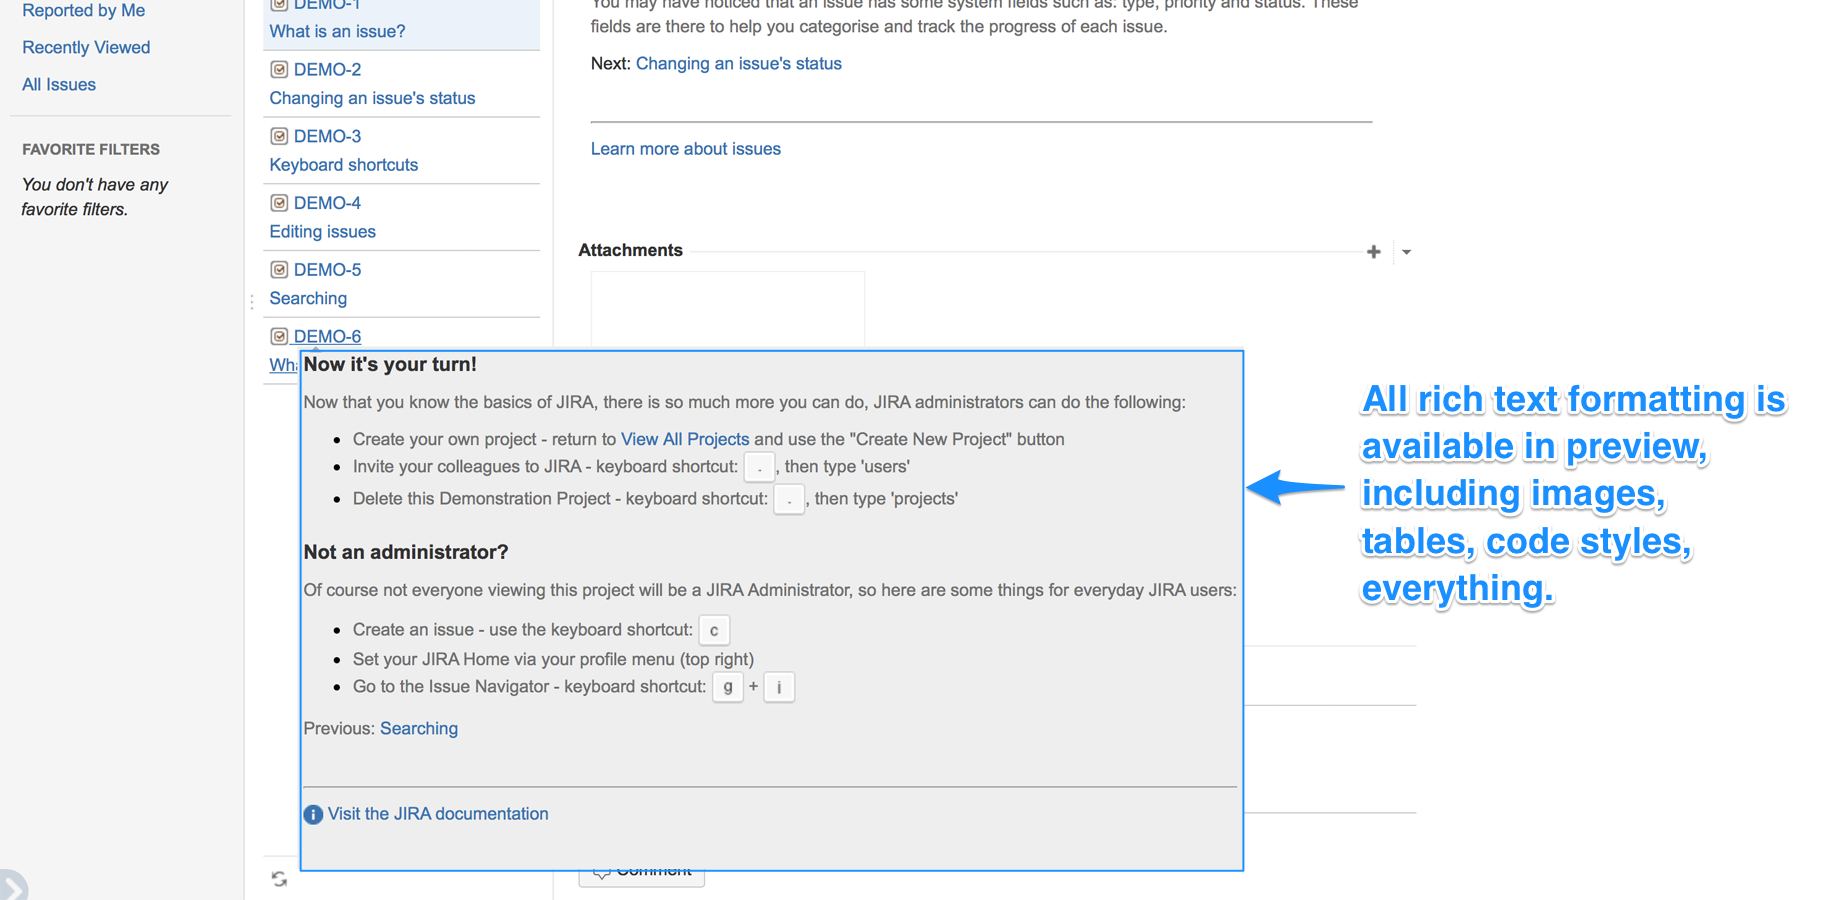
Task: Click the 'i' keyboard shortcut key
Action: pos(779,687)
